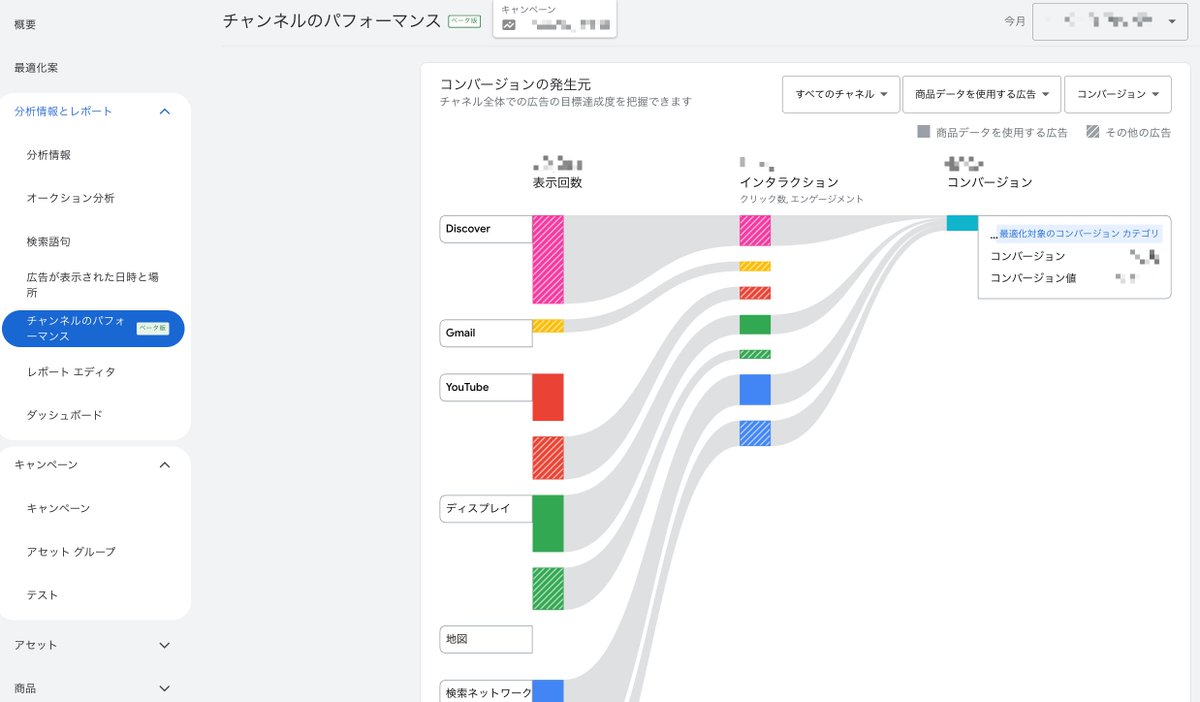Select チャンネルのパフォーマンス sidebar item
1200x702 pixels.
pyautogui.click(x=93, y=328)
